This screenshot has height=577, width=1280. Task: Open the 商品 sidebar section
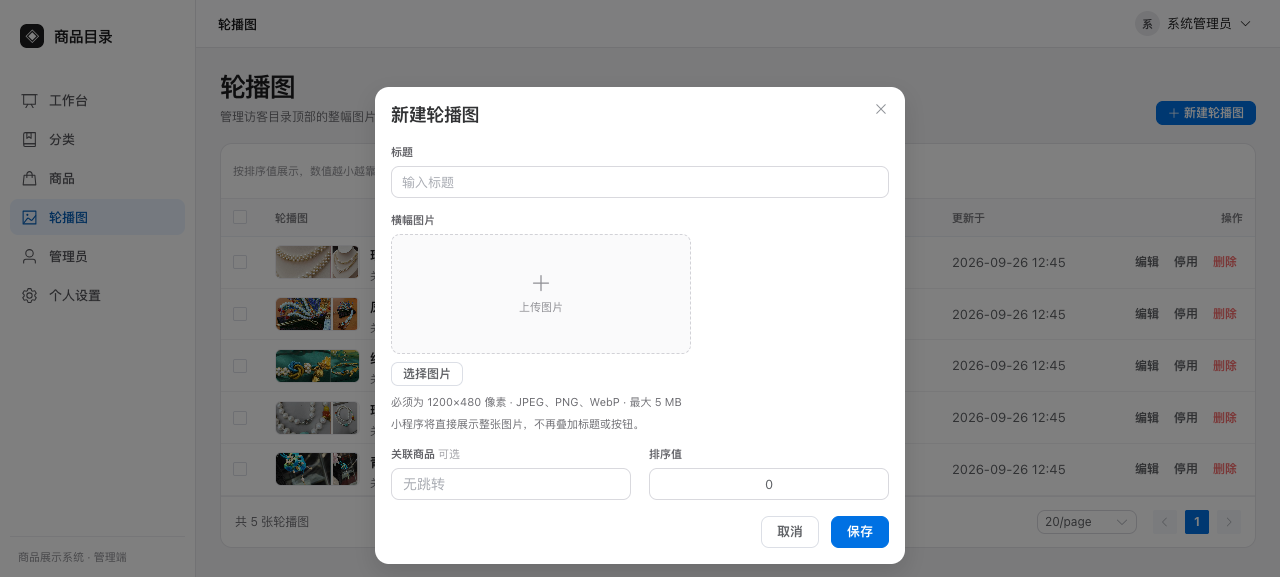(x=97, y=178)
